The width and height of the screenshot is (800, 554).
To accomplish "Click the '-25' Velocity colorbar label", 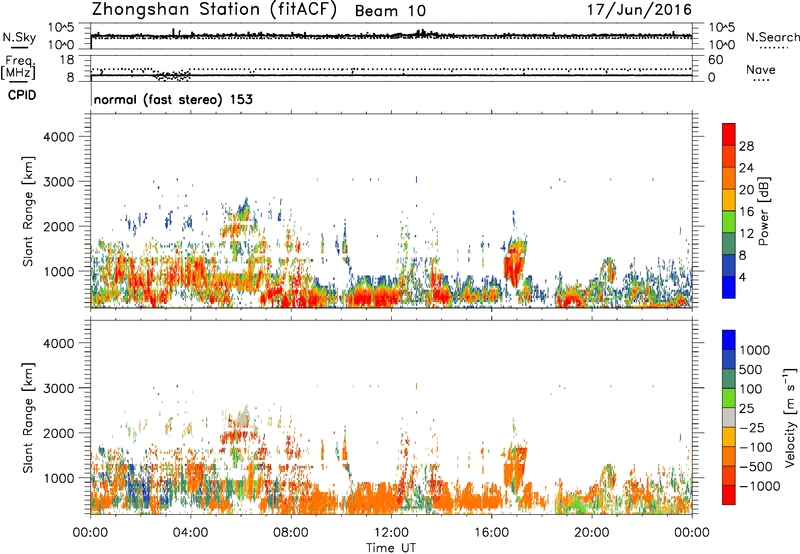I will click(751, 428).
